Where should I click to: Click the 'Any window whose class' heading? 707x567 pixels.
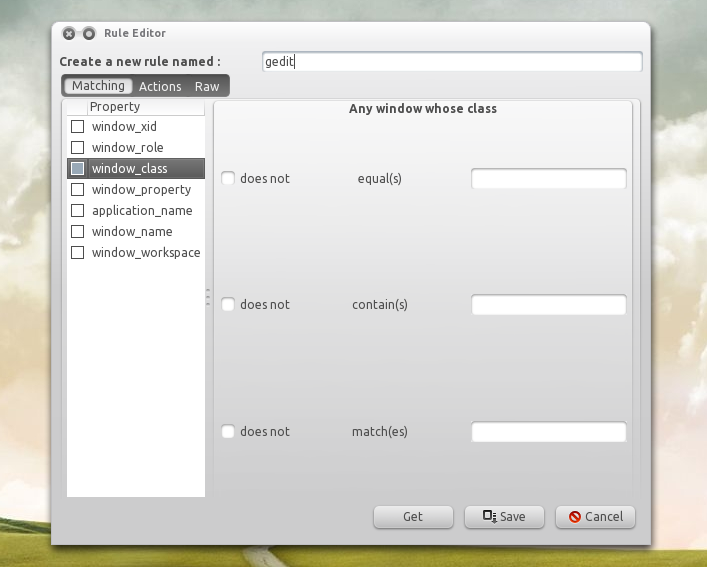tap(423, 109)
